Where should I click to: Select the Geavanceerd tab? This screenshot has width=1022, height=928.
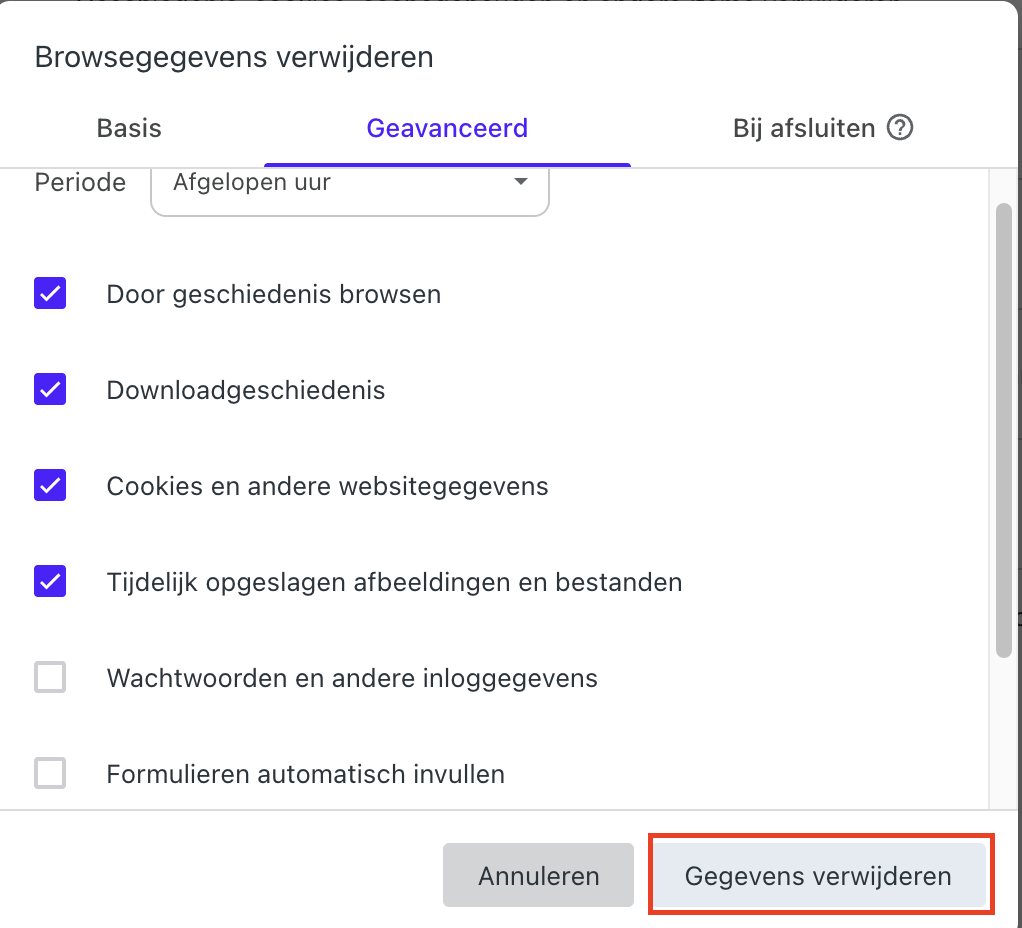click(x=447, y=128)
